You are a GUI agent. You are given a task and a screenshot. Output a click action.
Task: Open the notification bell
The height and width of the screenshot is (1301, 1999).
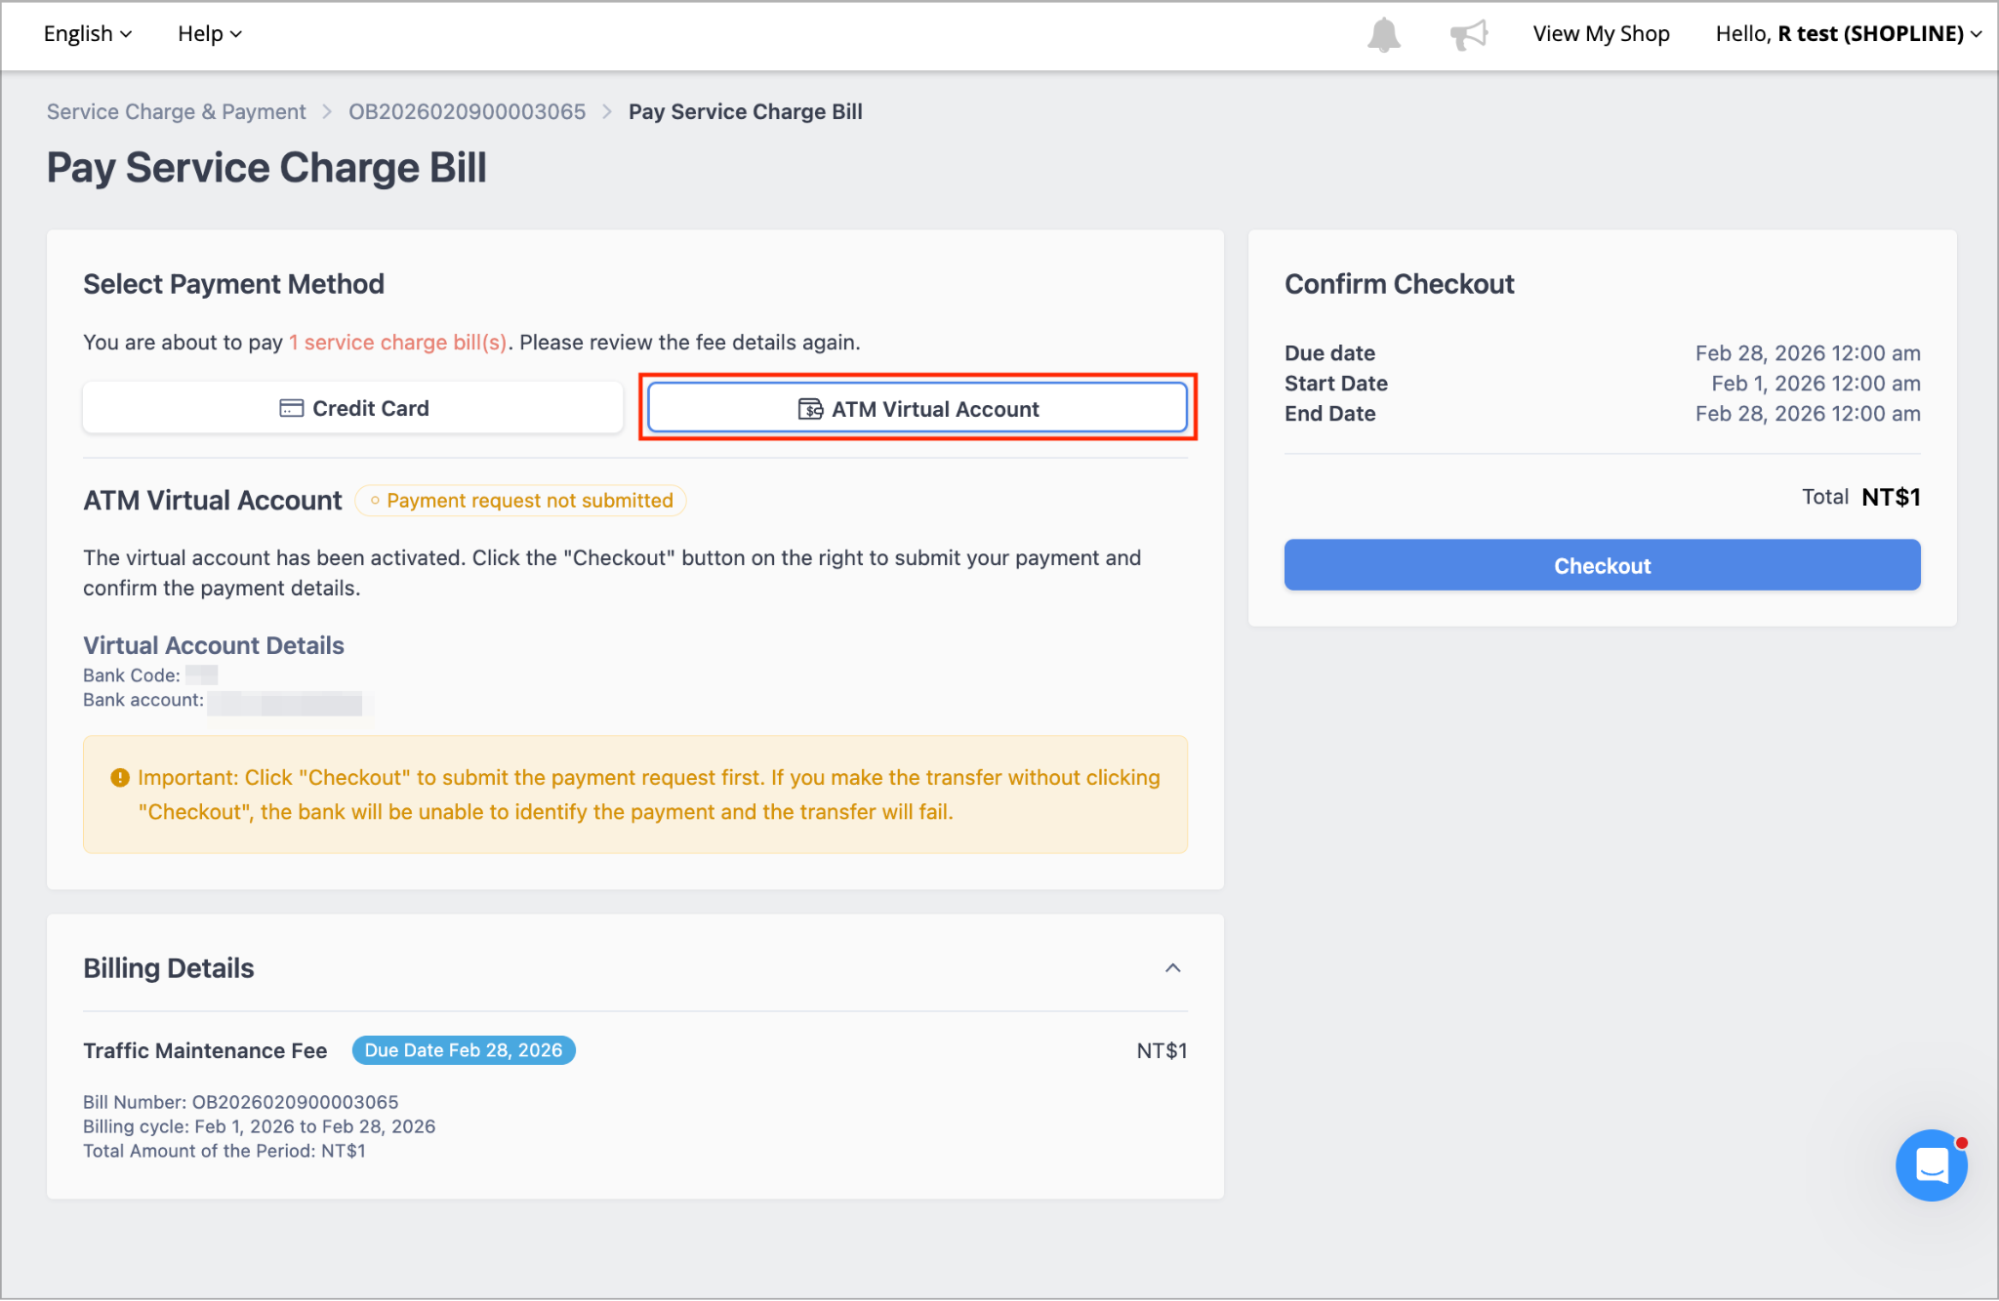[1384, 35]
